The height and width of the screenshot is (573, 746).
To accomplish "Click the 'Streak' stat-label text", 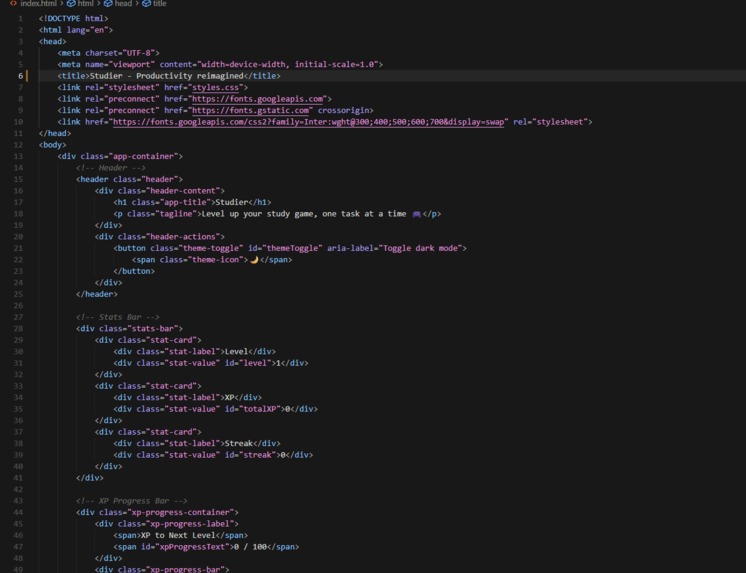I will (x=239, y=444).
